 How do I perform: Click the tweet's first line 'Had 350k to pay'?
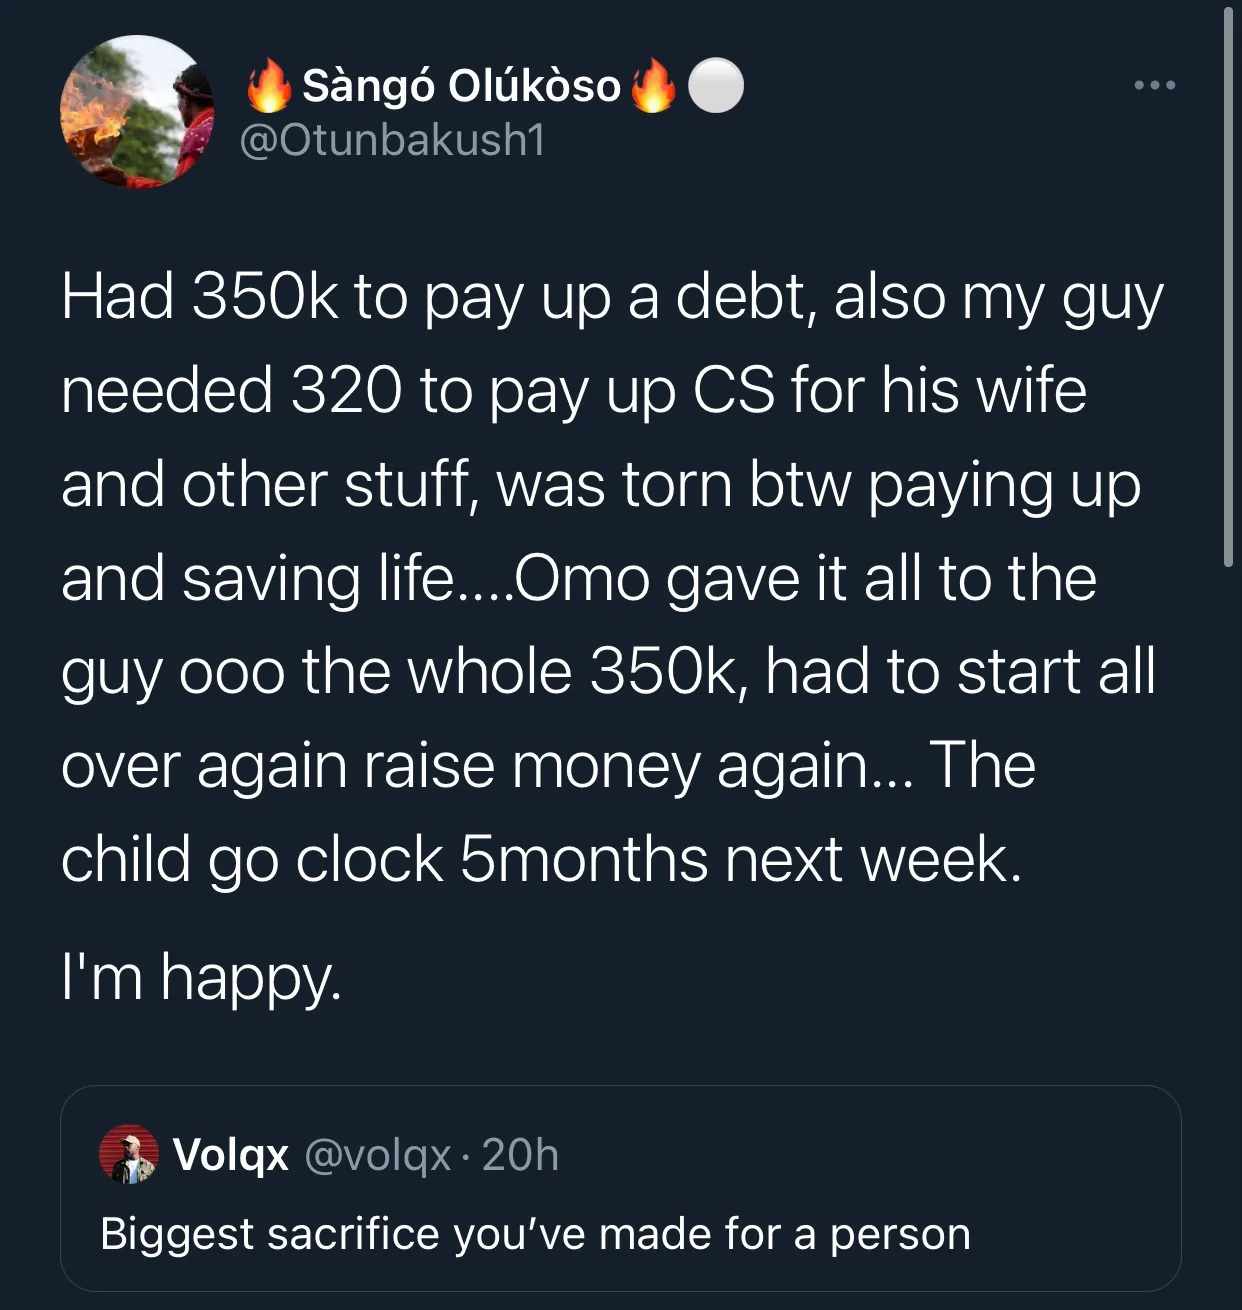(x=612, y=299)
